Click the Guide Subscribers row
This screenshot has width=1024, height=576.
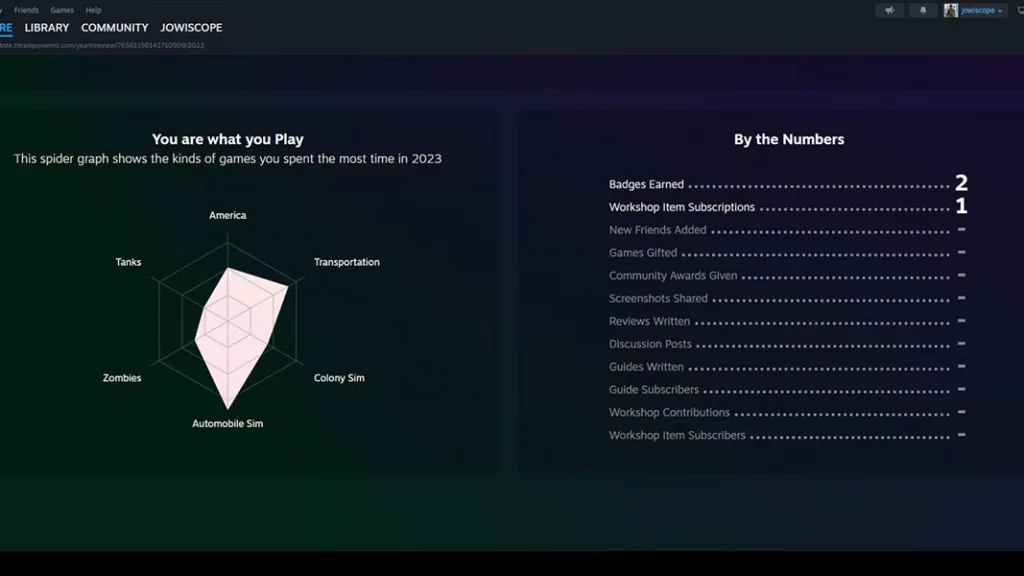(788, 390)
